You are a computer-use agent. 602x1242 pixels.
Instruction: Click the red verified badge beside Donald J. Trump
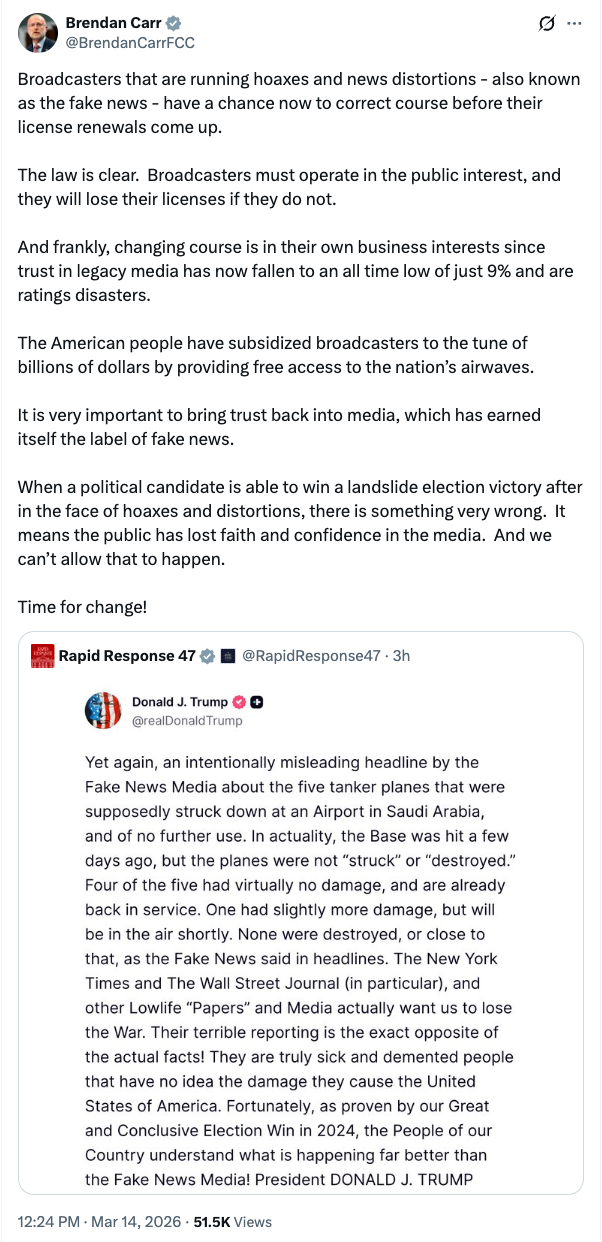click(239, 701)
